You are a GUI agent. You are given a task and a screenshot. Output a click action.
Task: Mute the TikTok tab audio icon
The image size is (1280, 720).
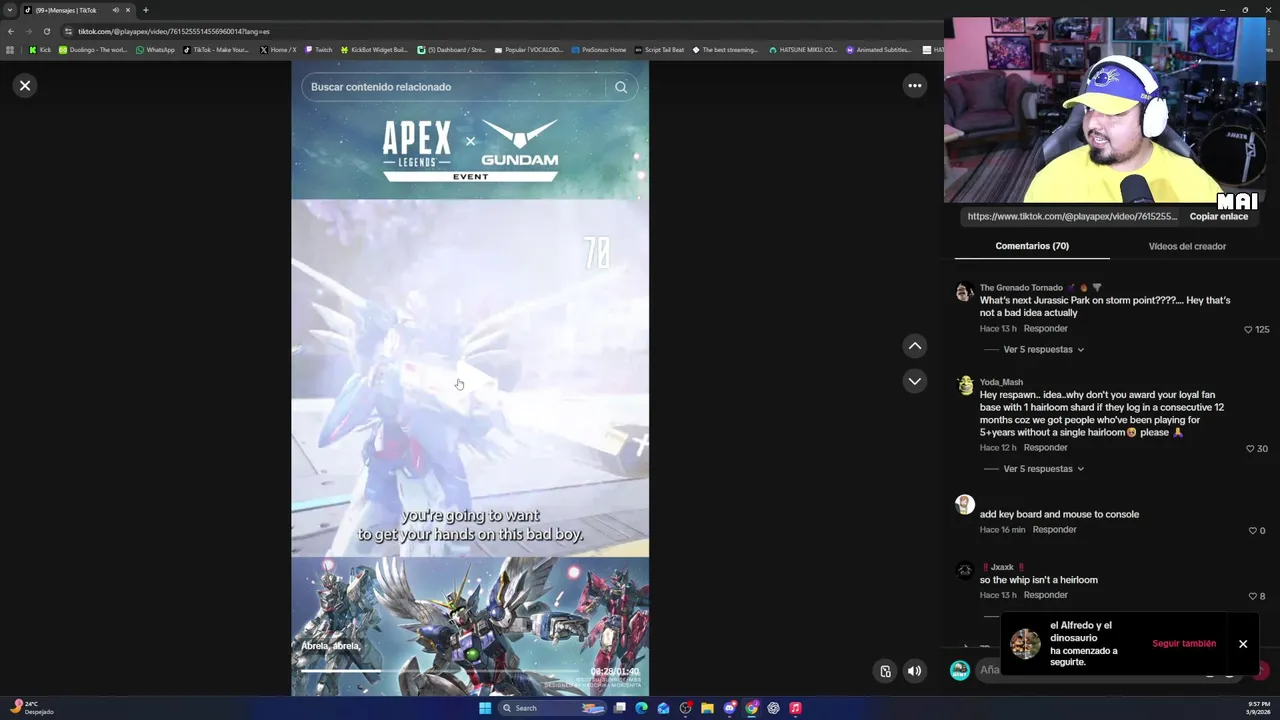(x=115, y=10)
